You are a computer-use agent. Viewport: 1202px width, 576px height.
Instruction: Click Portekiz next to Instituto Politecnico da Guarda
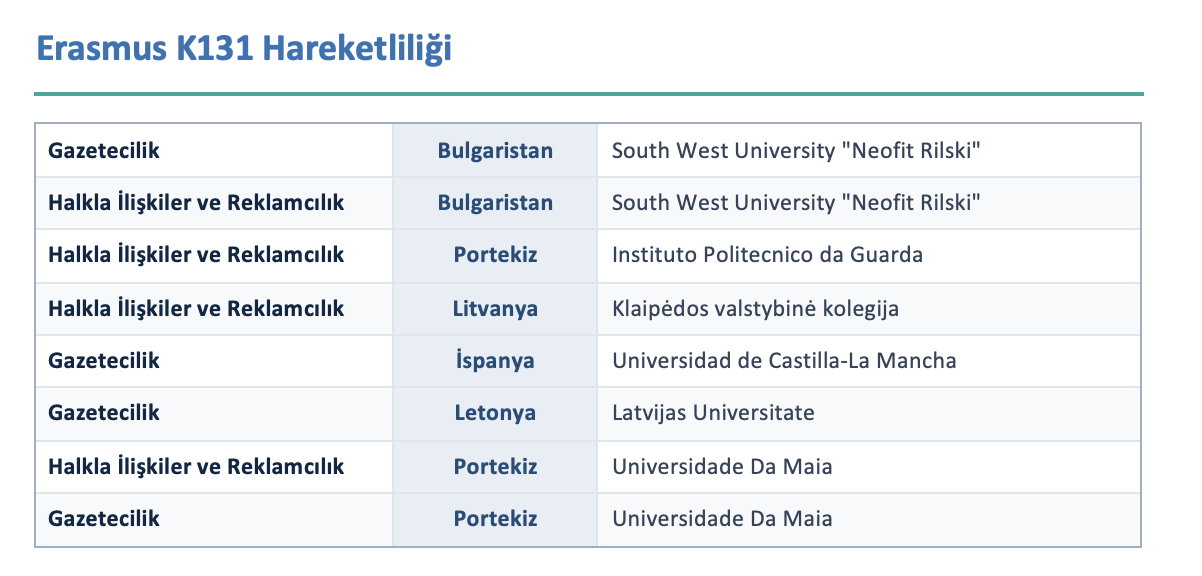tap(495, 255)
